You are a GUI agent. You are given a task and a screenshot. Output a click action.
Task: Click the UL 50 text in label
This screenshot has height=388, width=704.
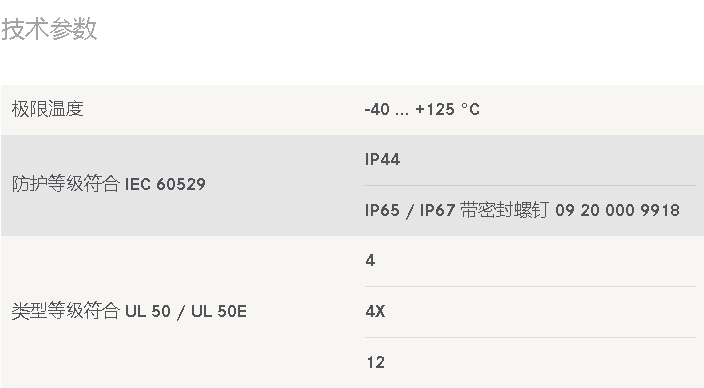[x=148, y=311]
